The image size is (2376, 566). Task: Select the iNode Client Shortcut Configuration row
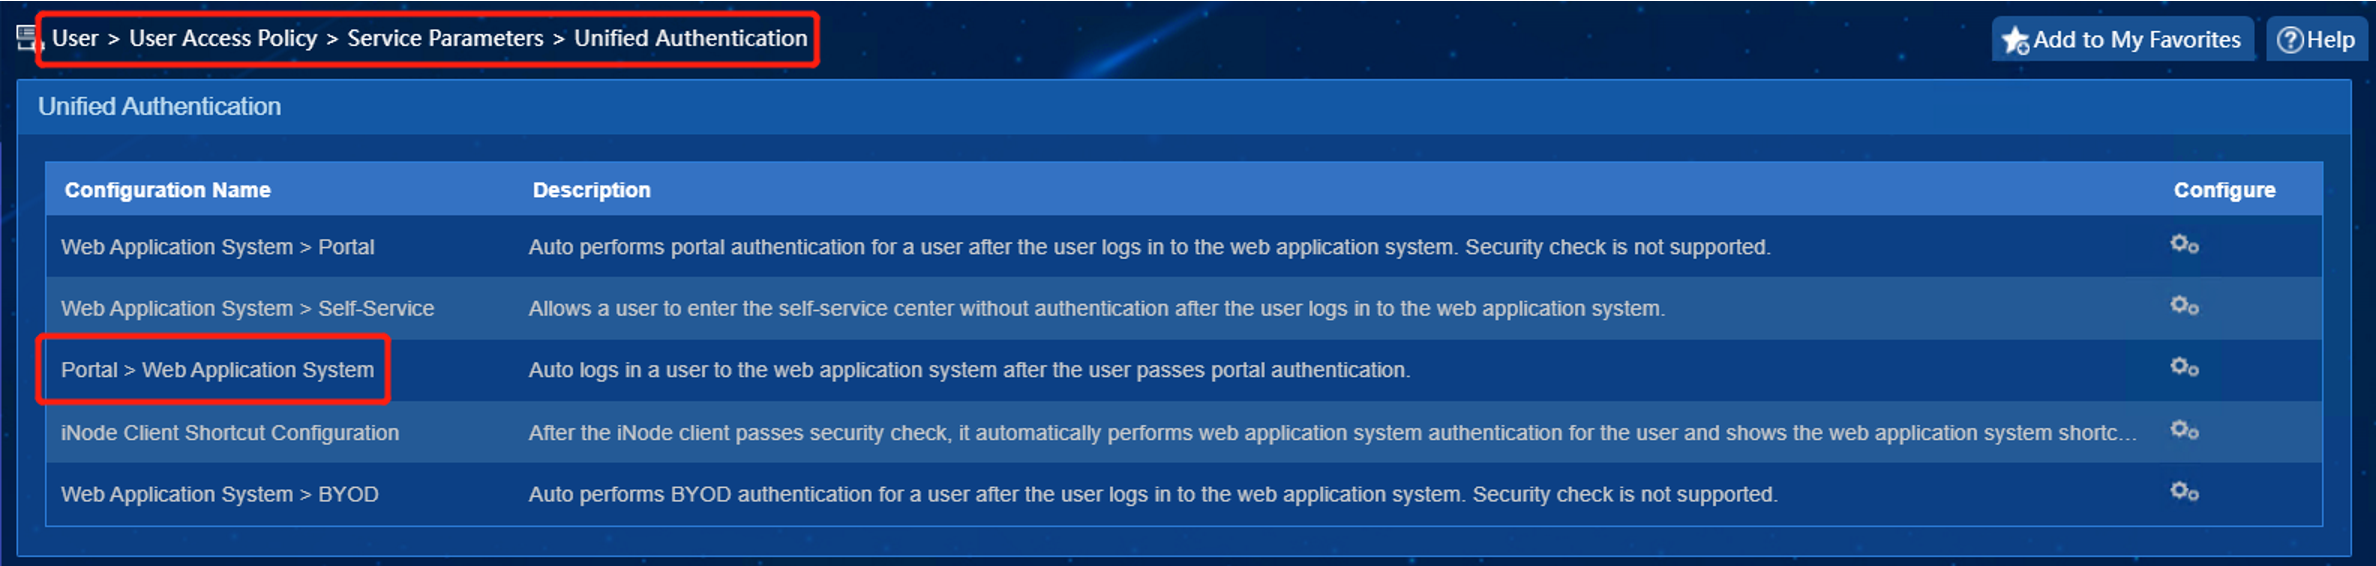click(x=1184, y=432)
